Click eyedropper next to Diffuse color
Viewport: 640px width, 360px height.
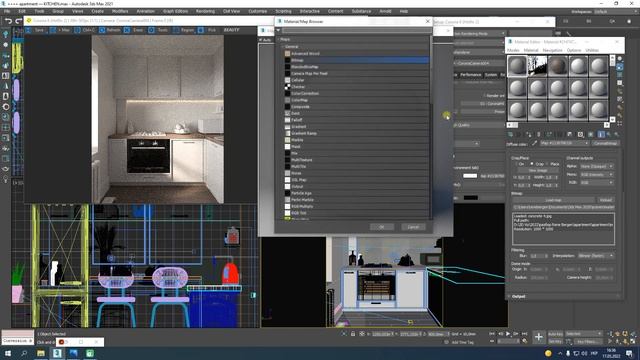[x=534, y=143]
